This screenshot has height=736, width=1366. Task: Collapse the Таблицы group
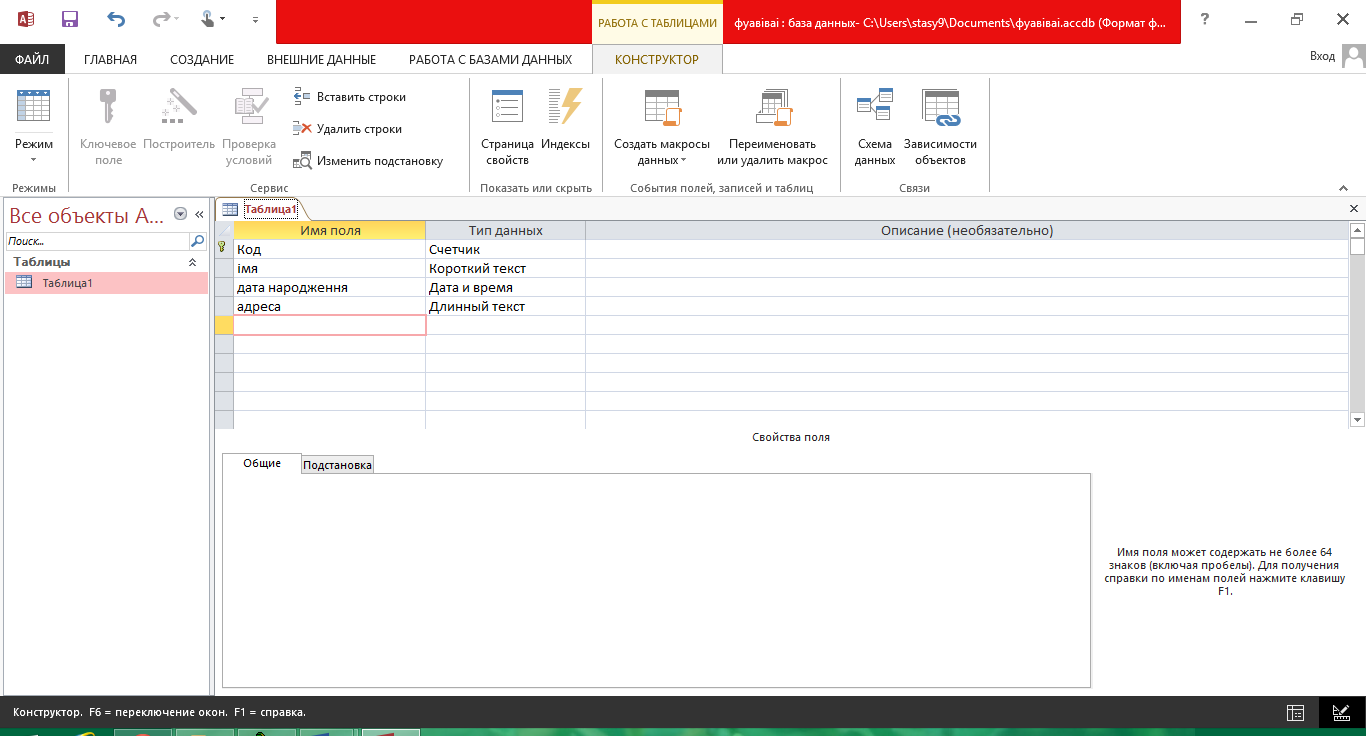193,262
